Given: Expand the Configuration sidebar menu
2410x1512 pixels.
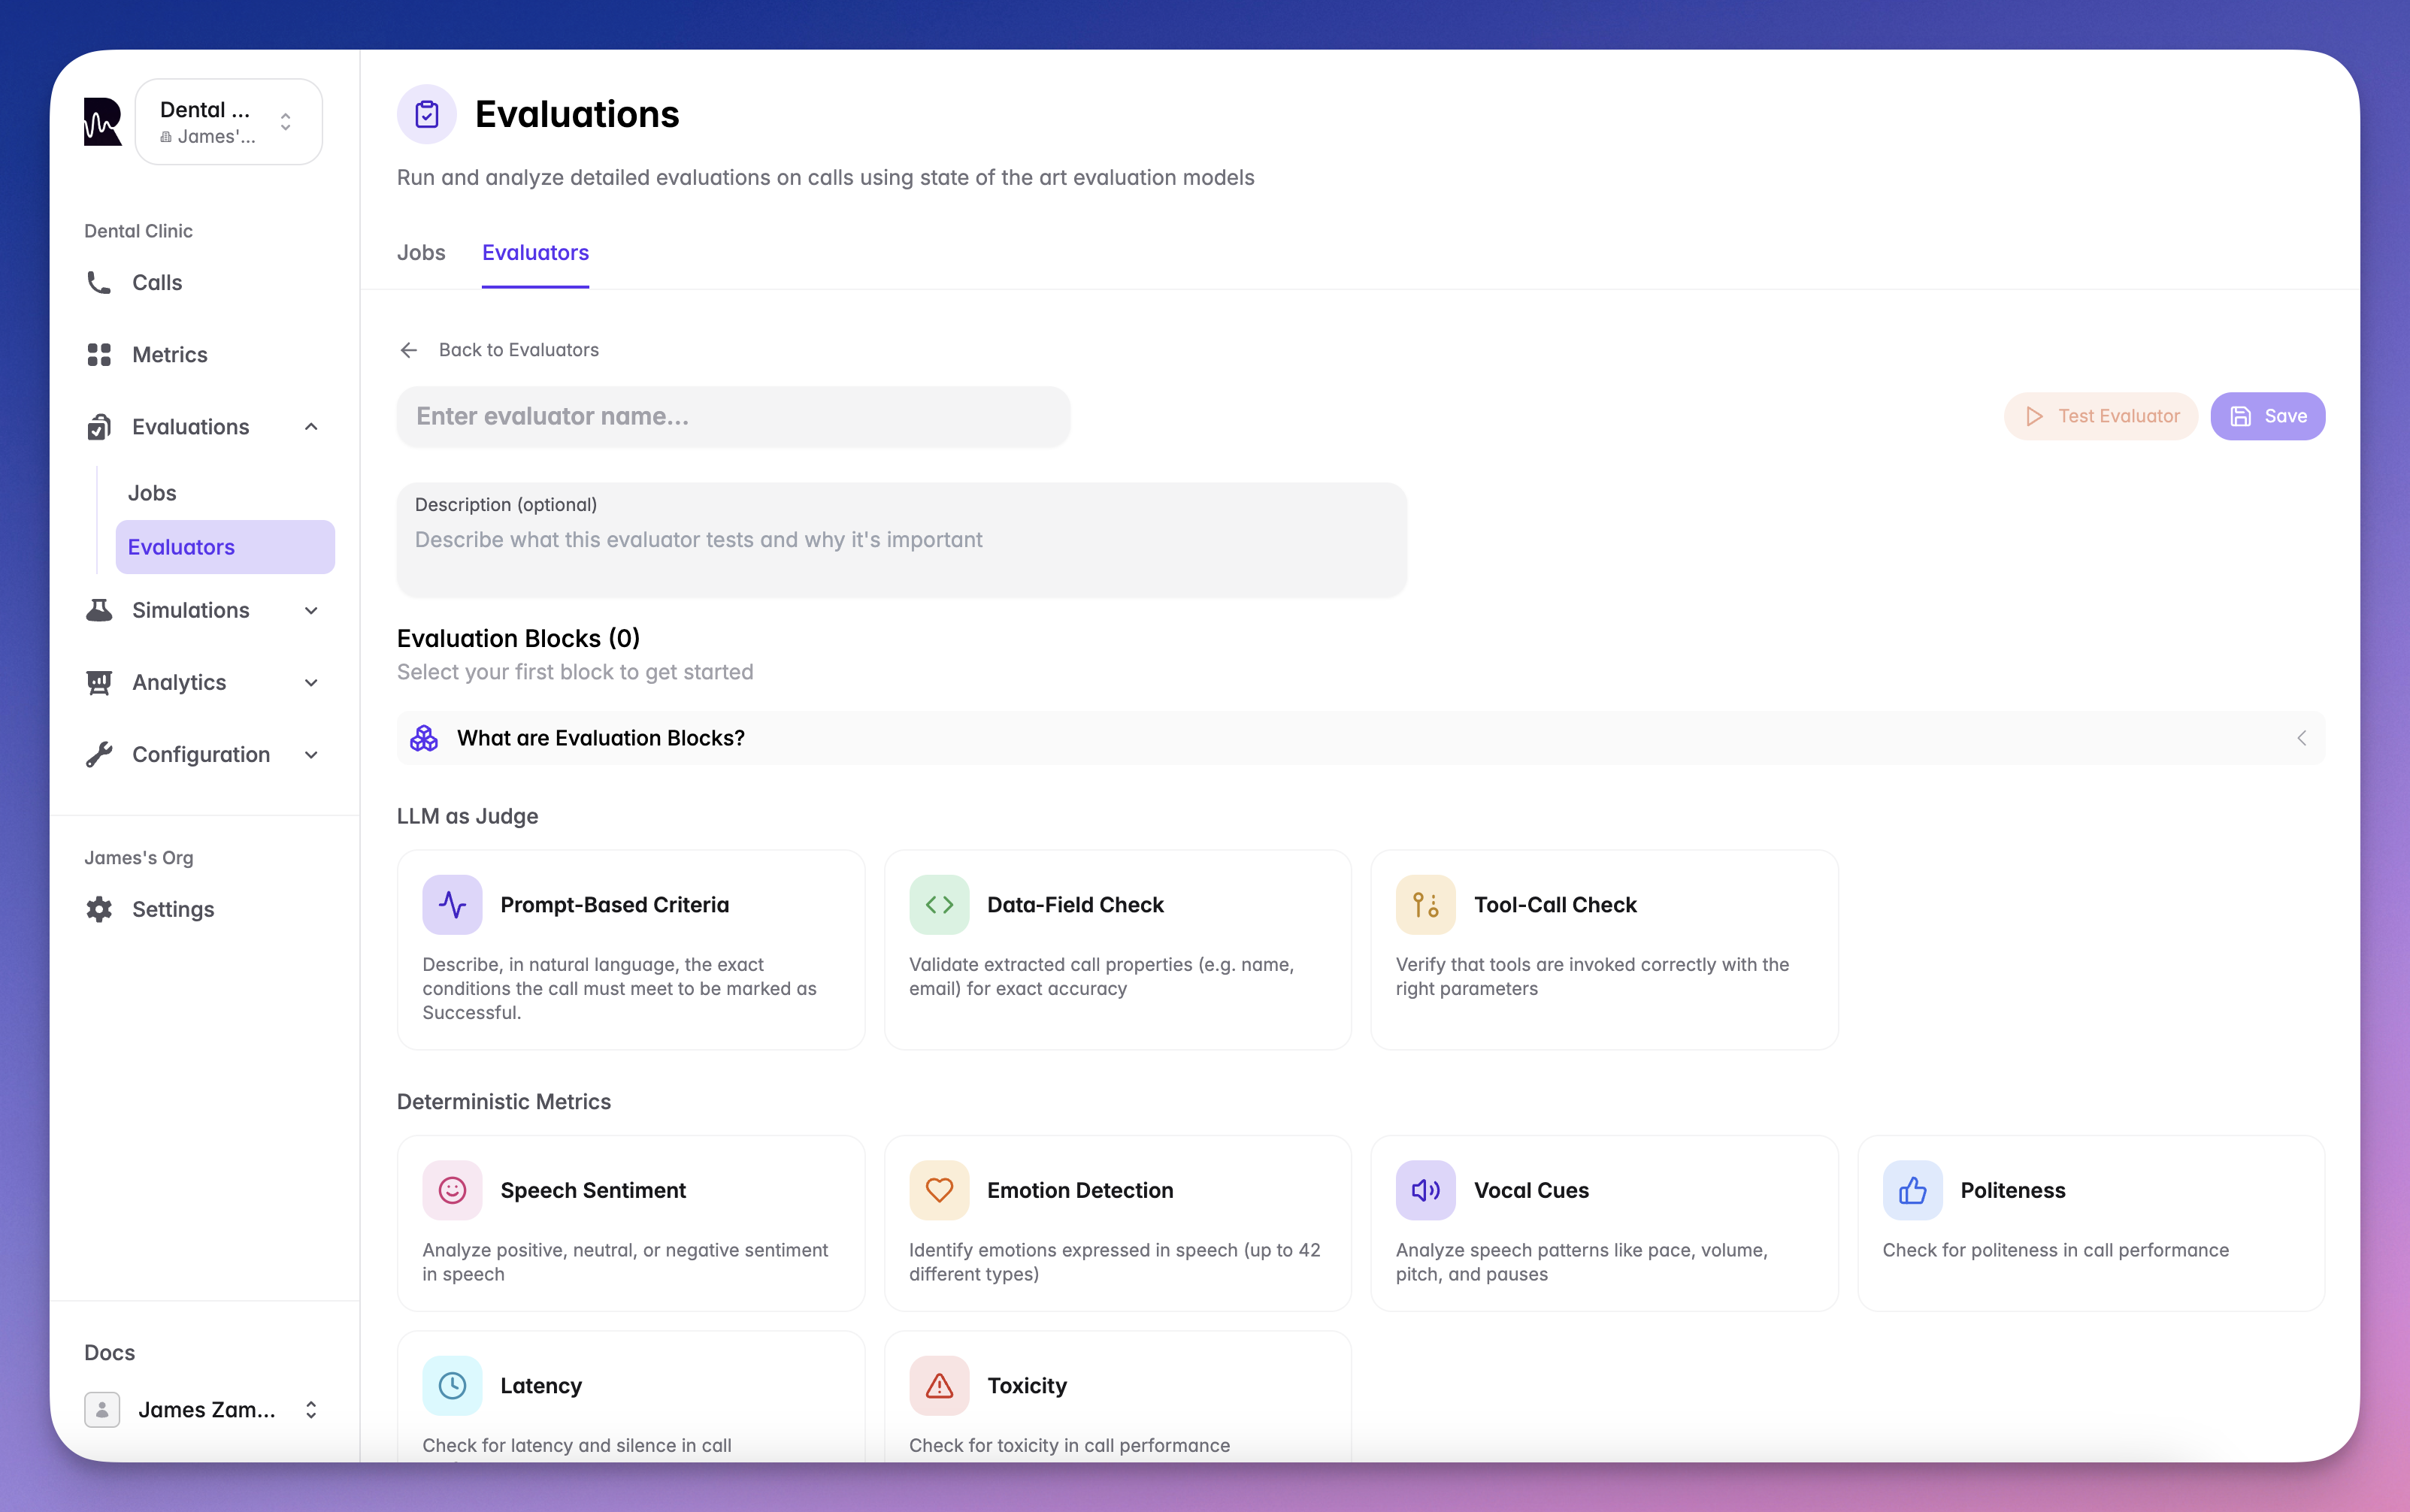Looking at the screenshot, I should [x=311, y=755].
